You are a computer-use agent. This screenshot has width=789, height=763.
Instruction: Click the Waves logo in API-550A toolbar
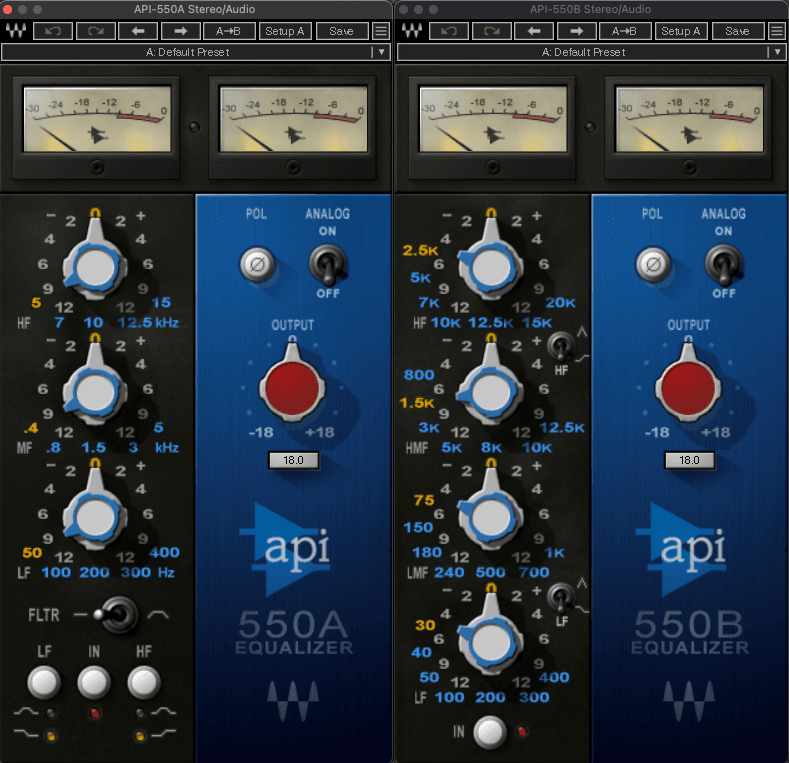pos(16,31)
